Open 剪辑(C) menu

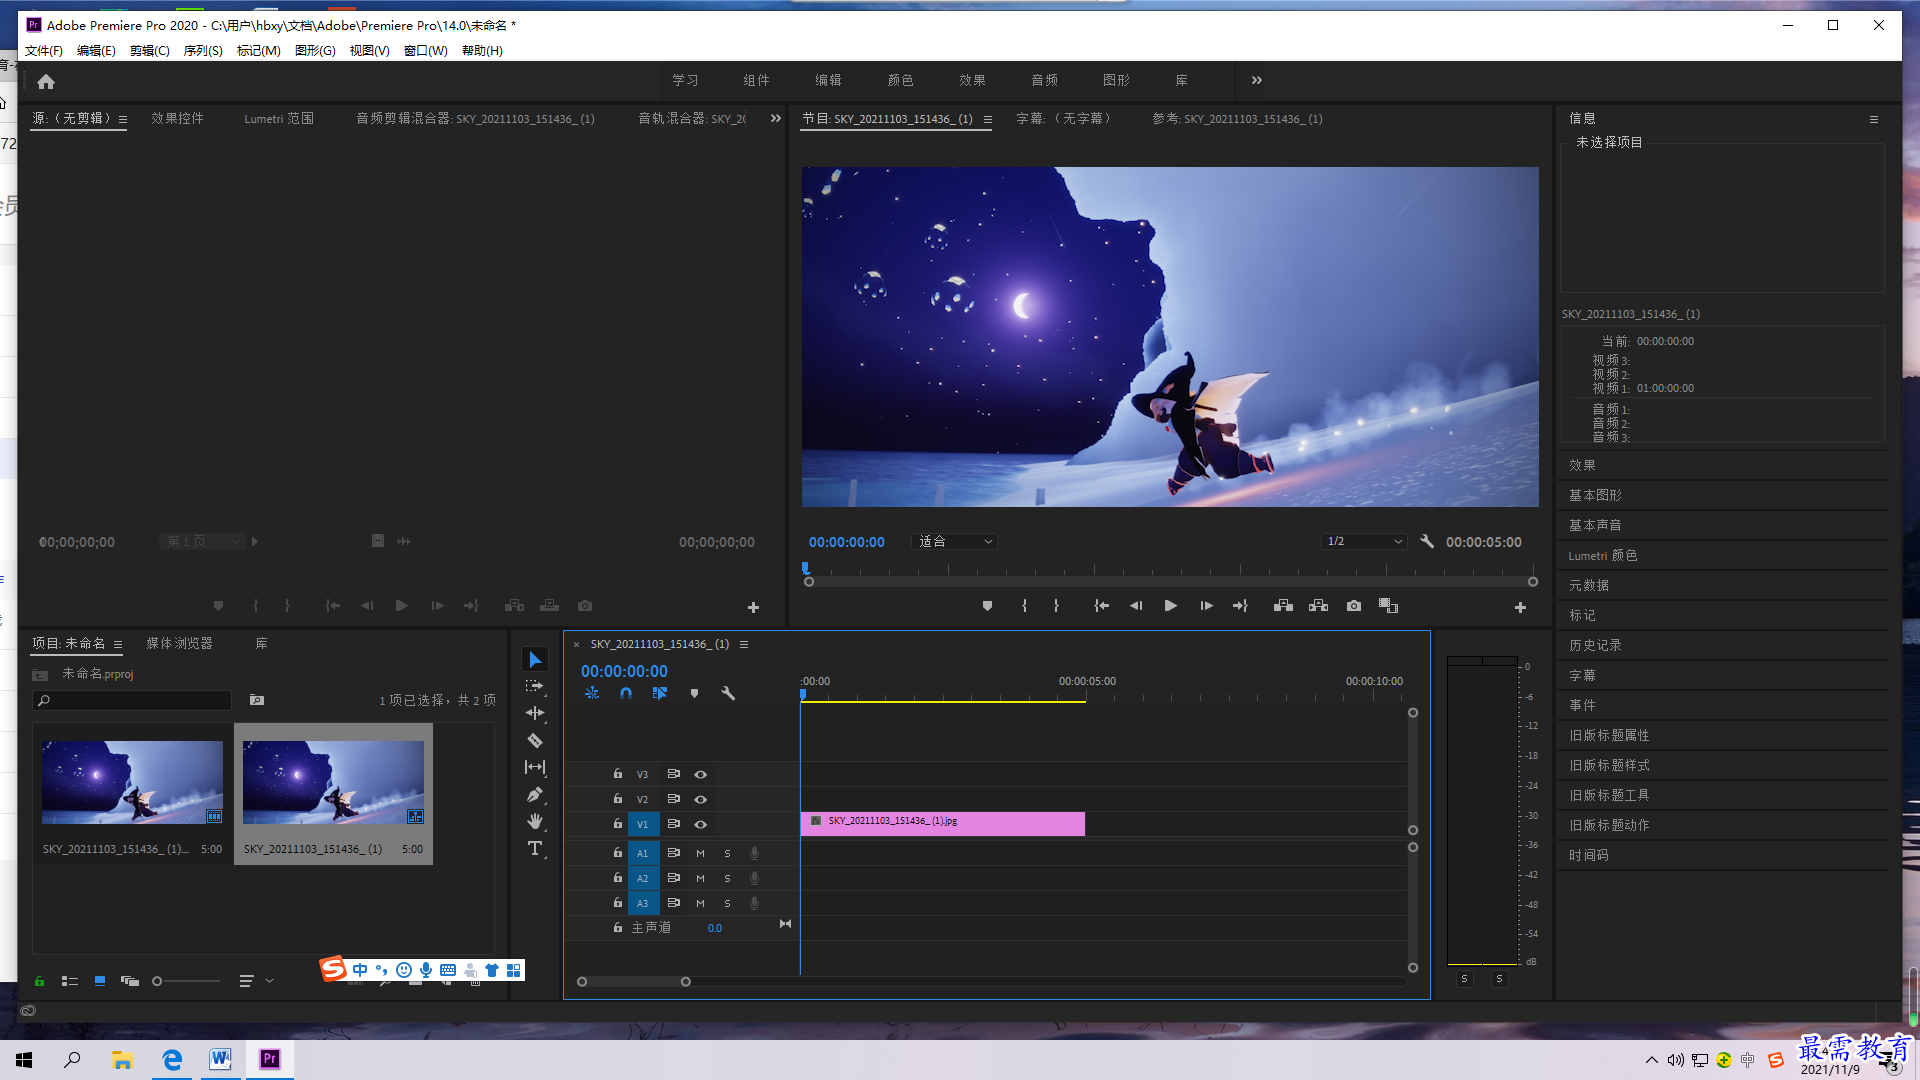click(x=150, y=50)
